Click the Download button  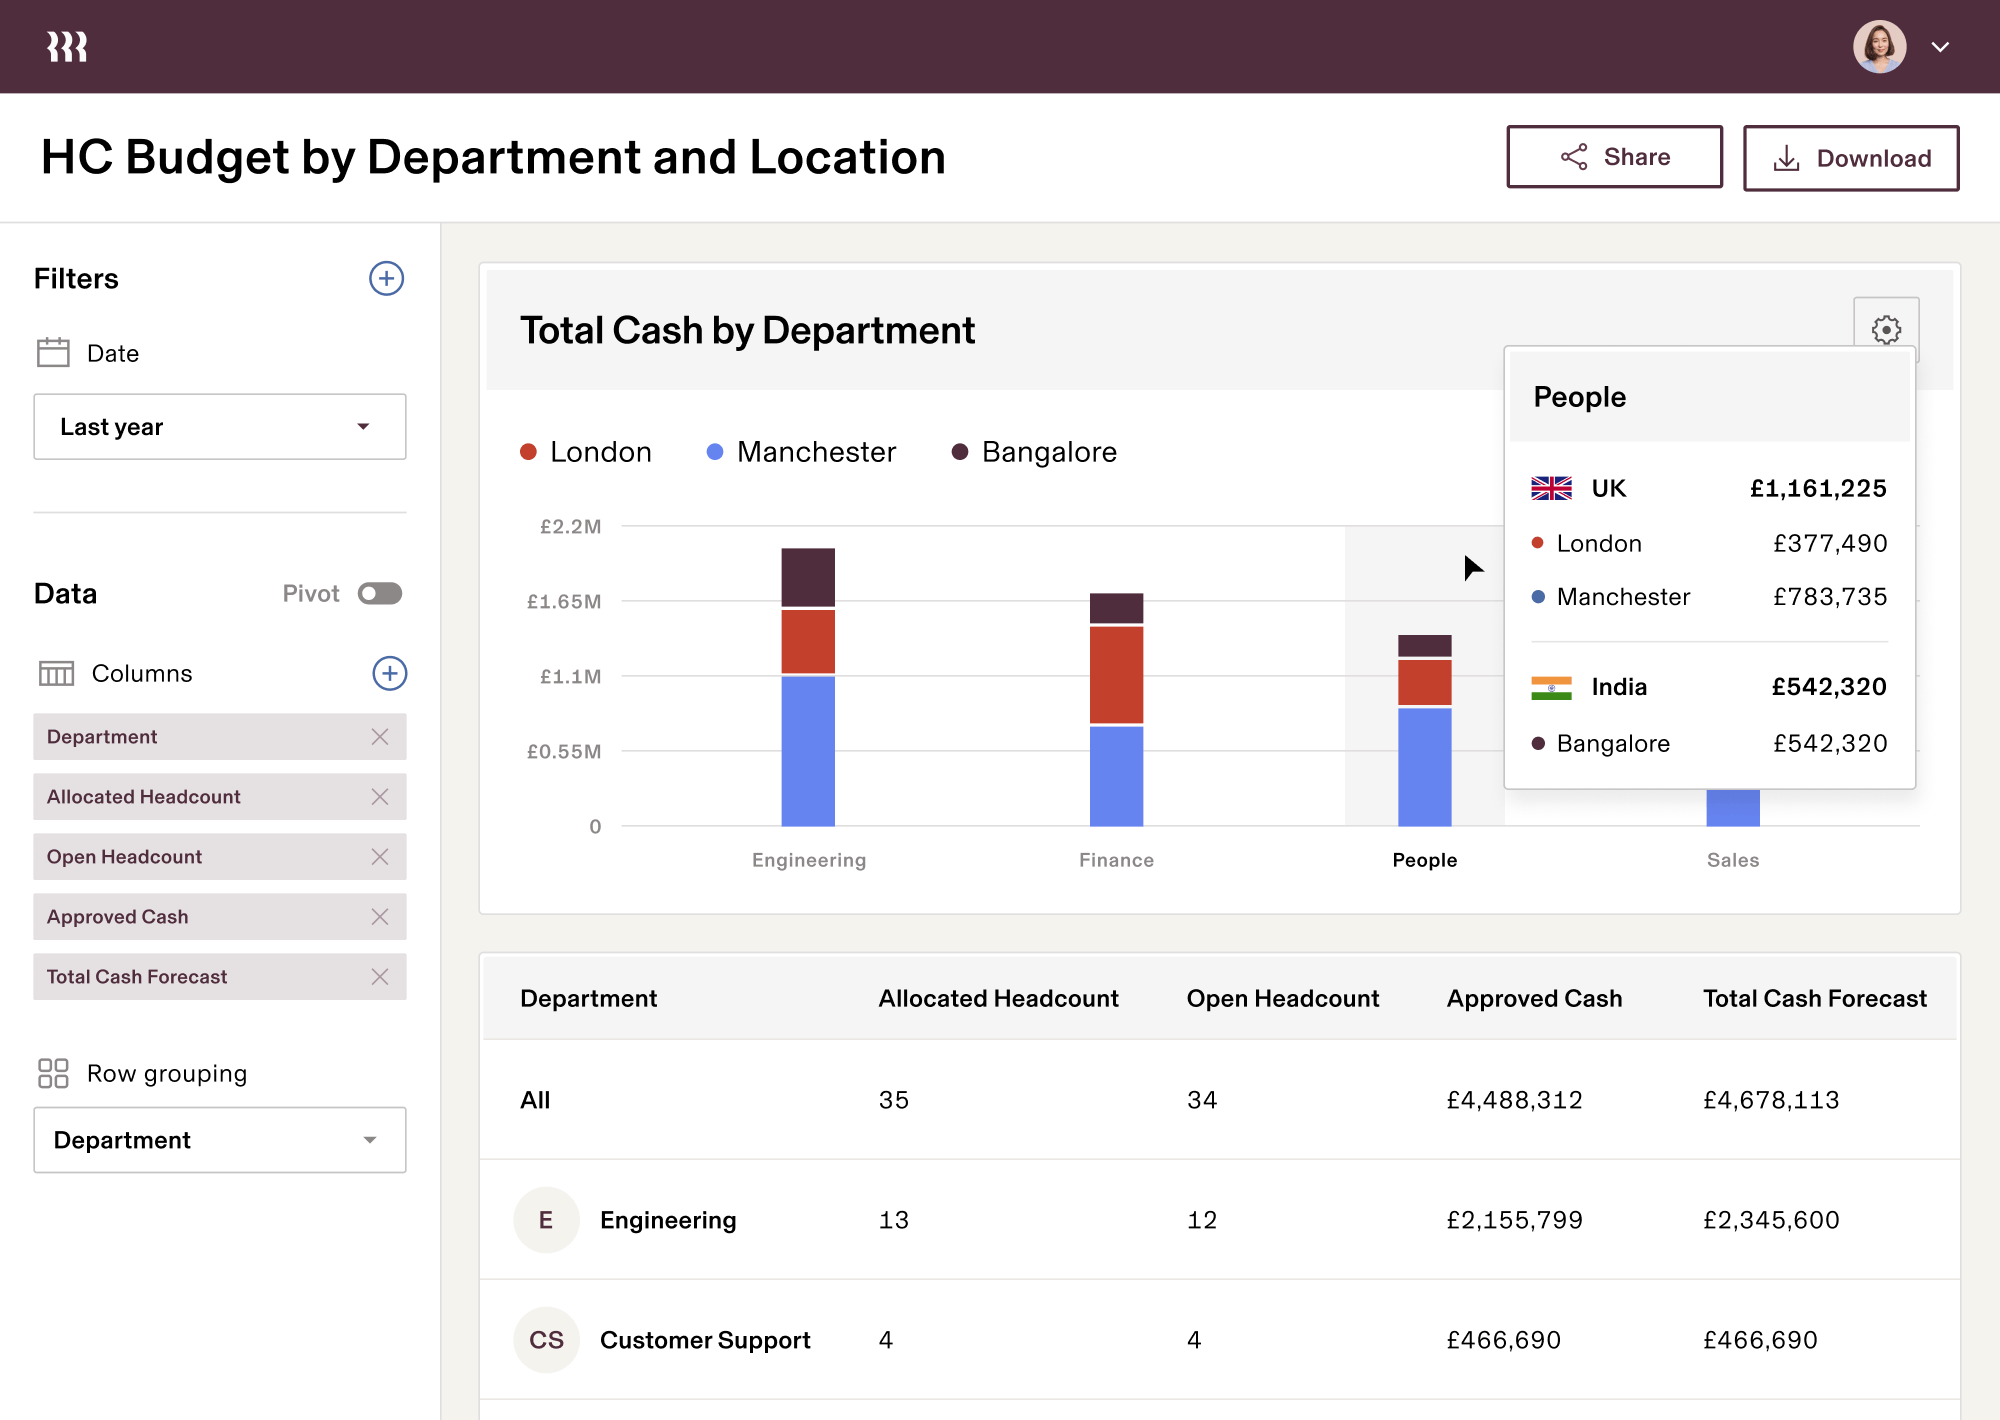(1851, 157)
